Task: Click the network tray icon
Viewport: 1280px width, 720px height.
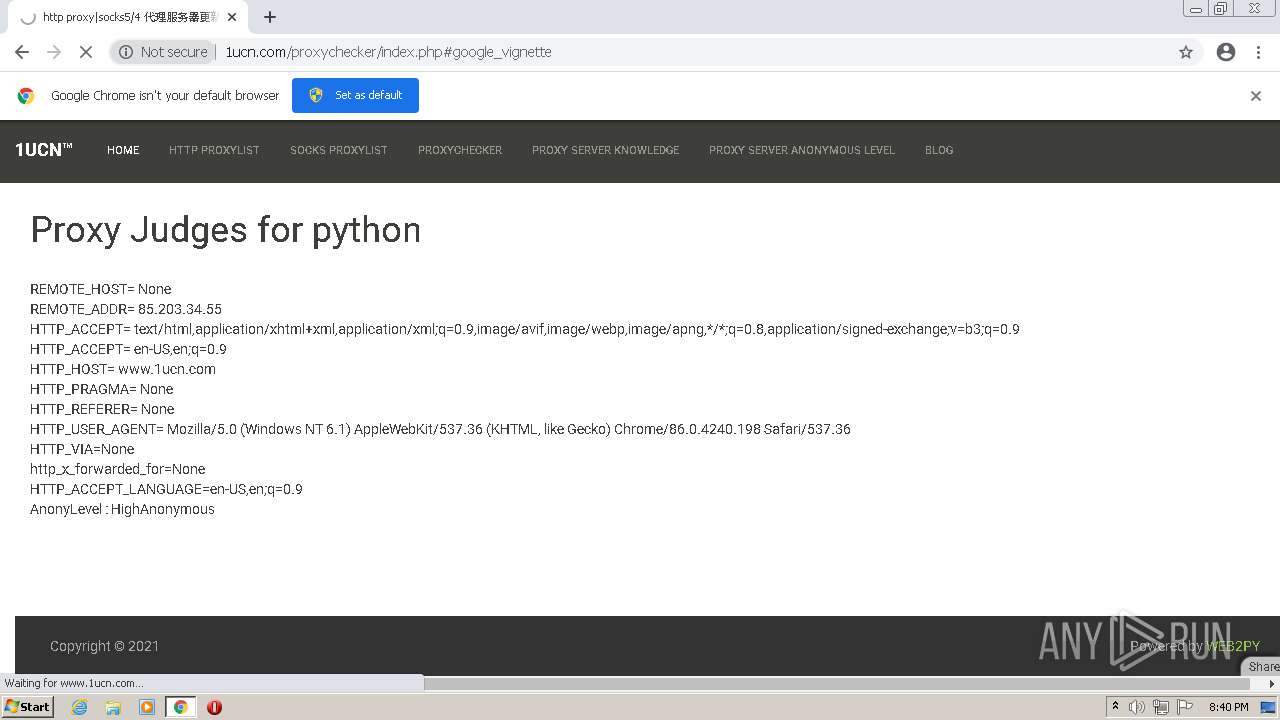Action: (1161, 707)
